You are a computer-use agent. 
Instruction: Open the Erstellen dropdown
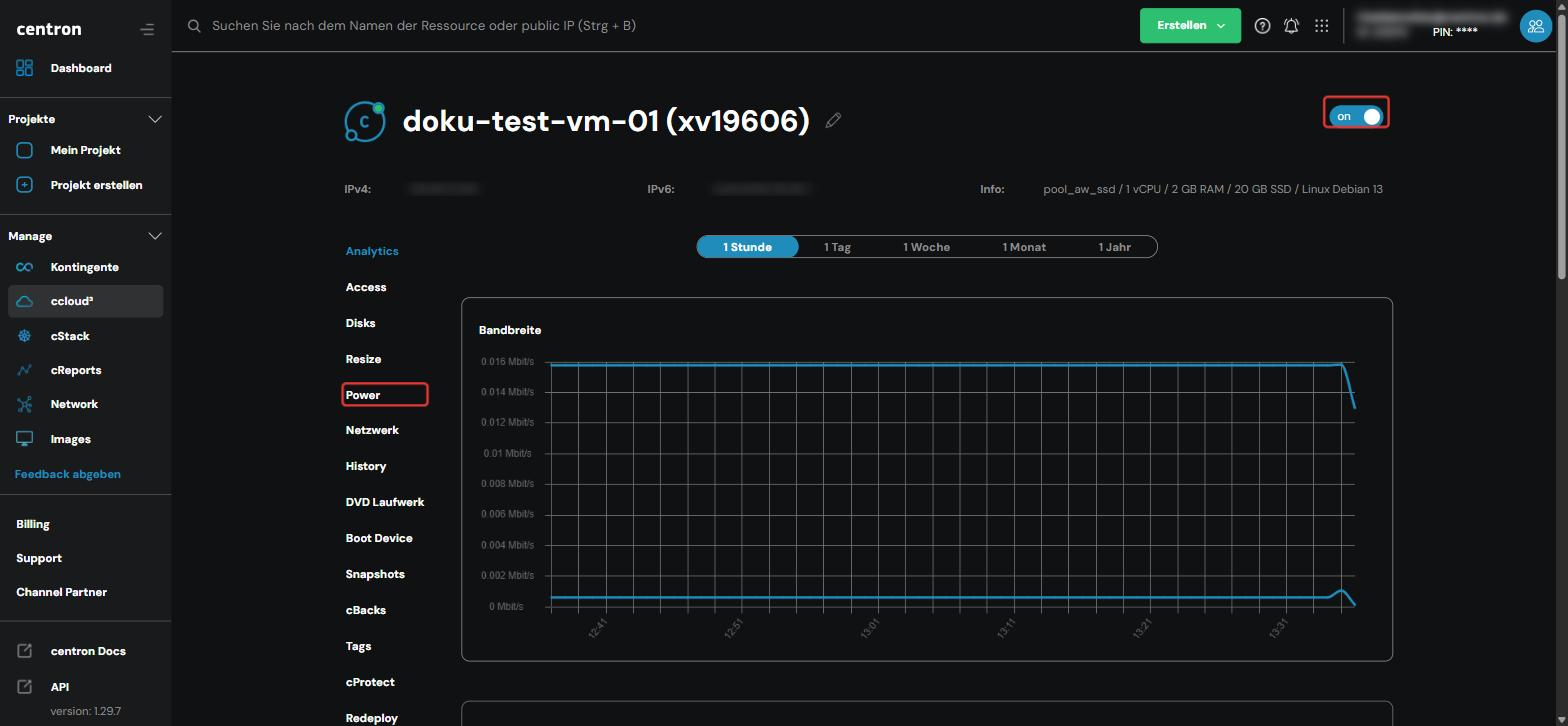tap(1190, 26)
